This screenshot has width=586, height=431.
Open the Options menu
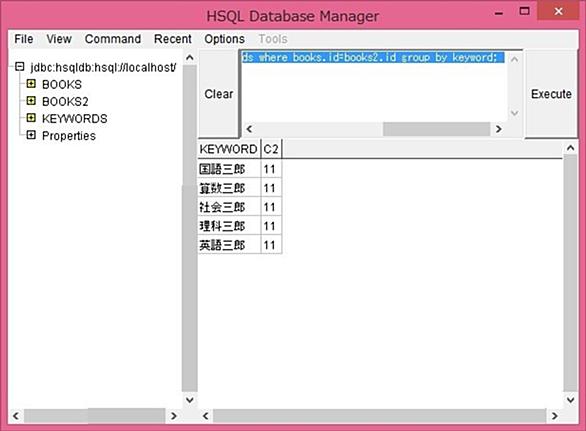coord(225,39)
